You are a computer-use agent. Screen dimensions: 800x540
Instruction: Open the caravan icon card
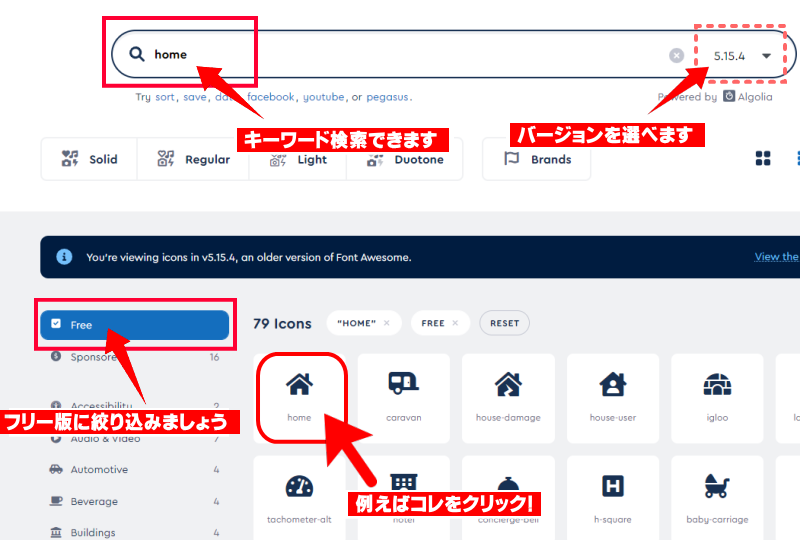pos(404,398)
